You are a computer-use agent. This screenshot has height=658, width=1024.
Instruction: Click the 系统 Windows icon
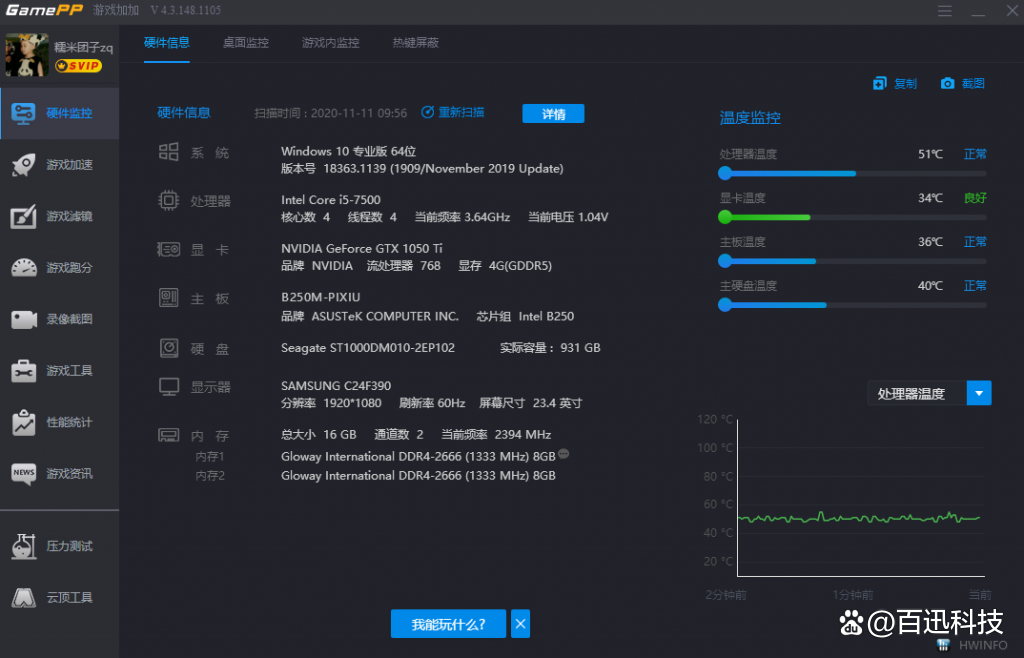tap(168, 152)
